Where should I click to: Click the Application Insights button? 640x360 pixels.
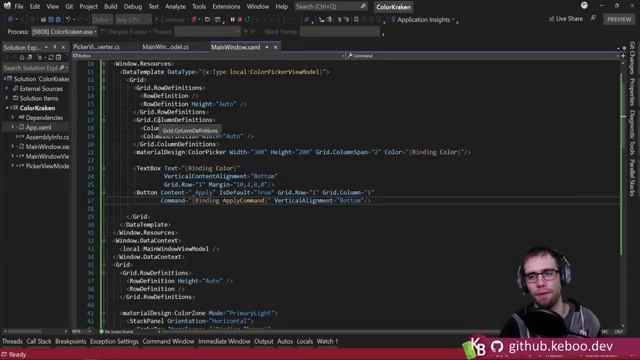pyautogui.click(x=422, y=20)
